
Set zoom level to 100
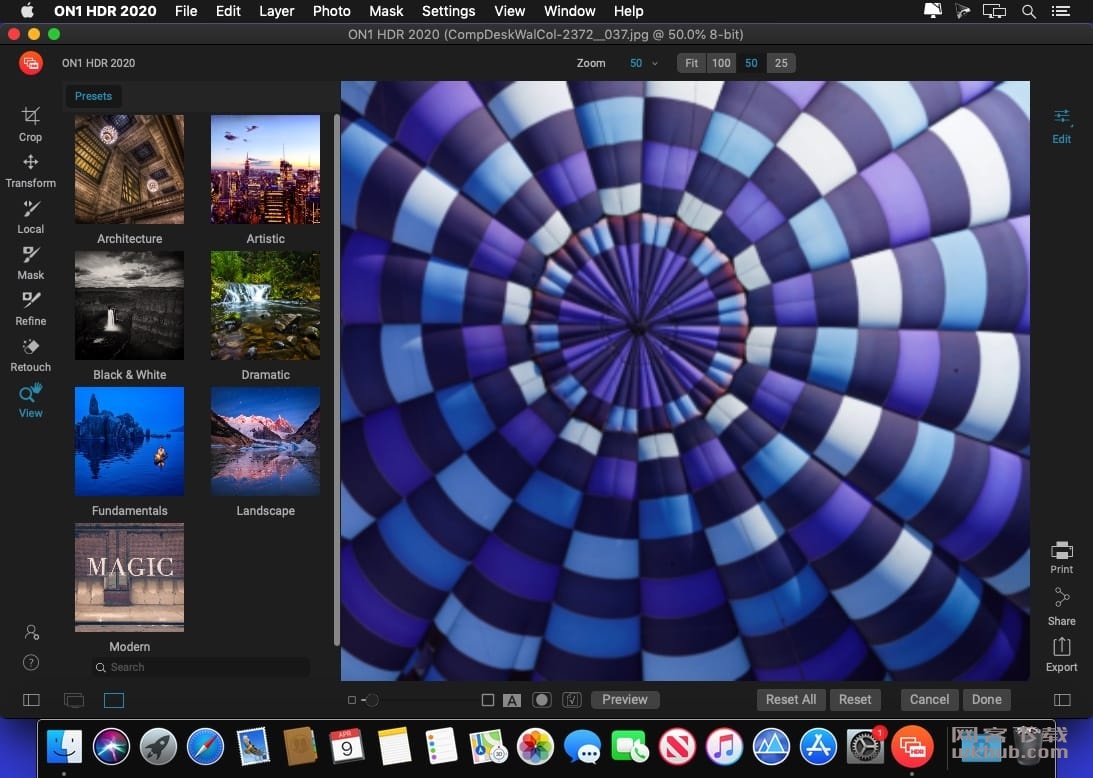coord(721,63)
